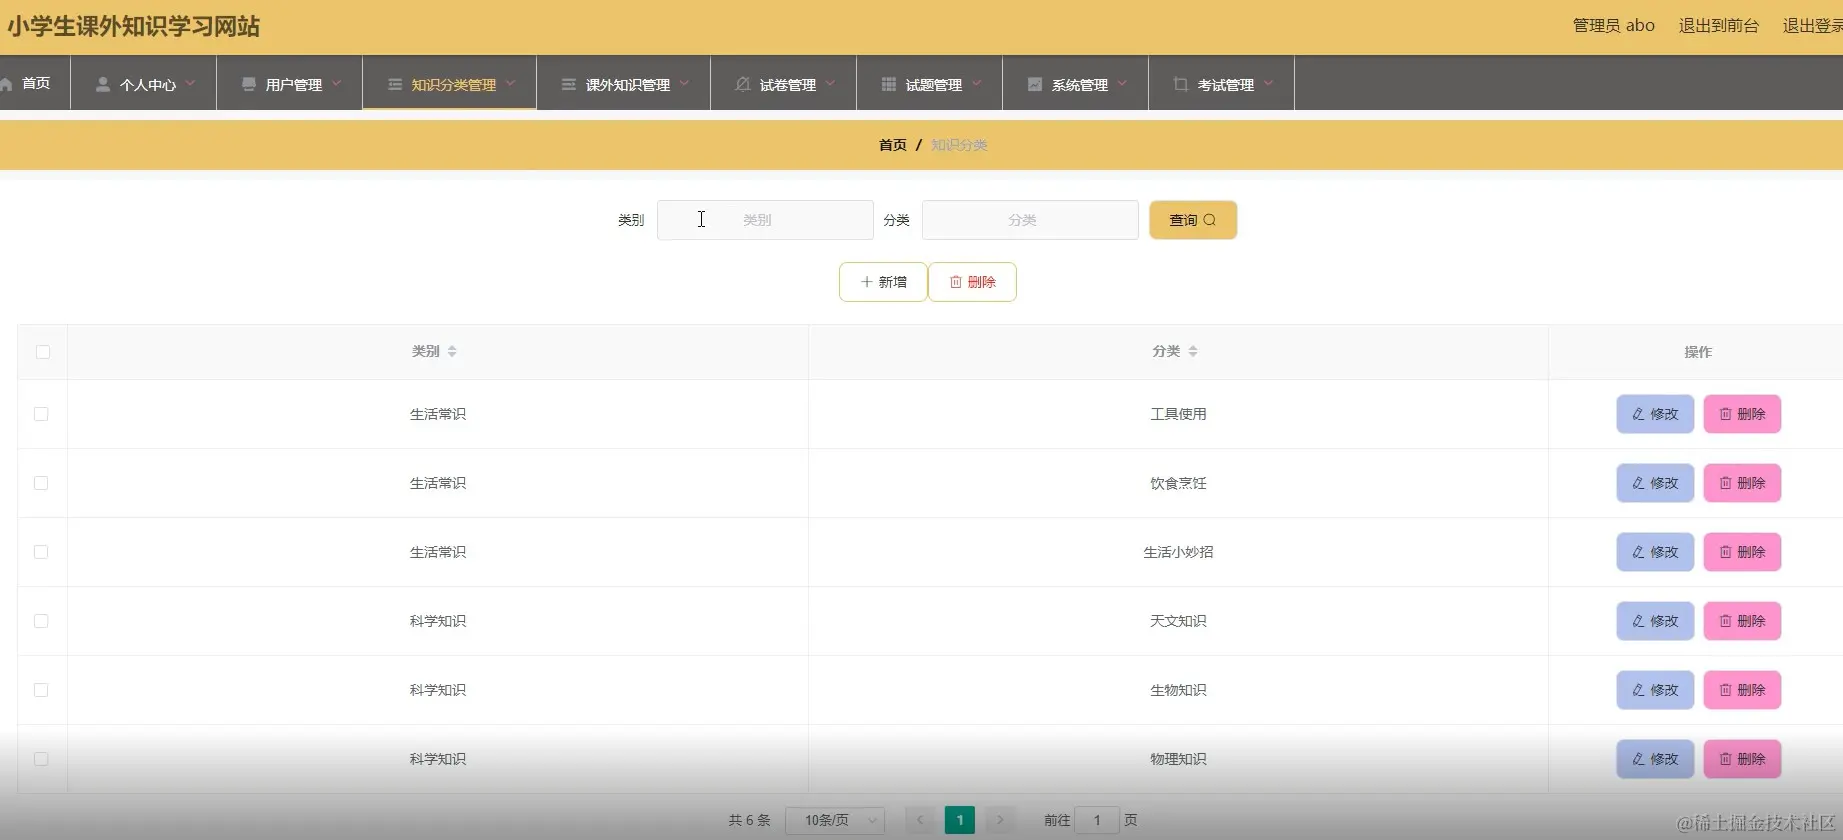Sort the 类别 column via its sort arrows
This screenshot has width=1843, height=840.
click(x=452, y=351)
